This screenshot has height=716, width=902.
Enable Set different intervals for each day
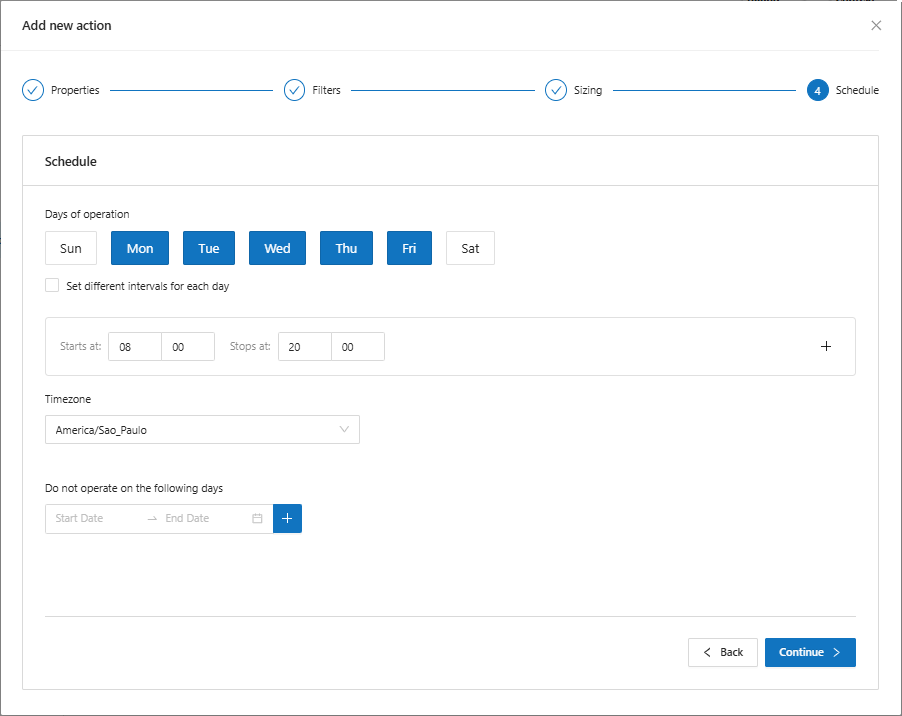pyautogui.click(x=52, y=285)
